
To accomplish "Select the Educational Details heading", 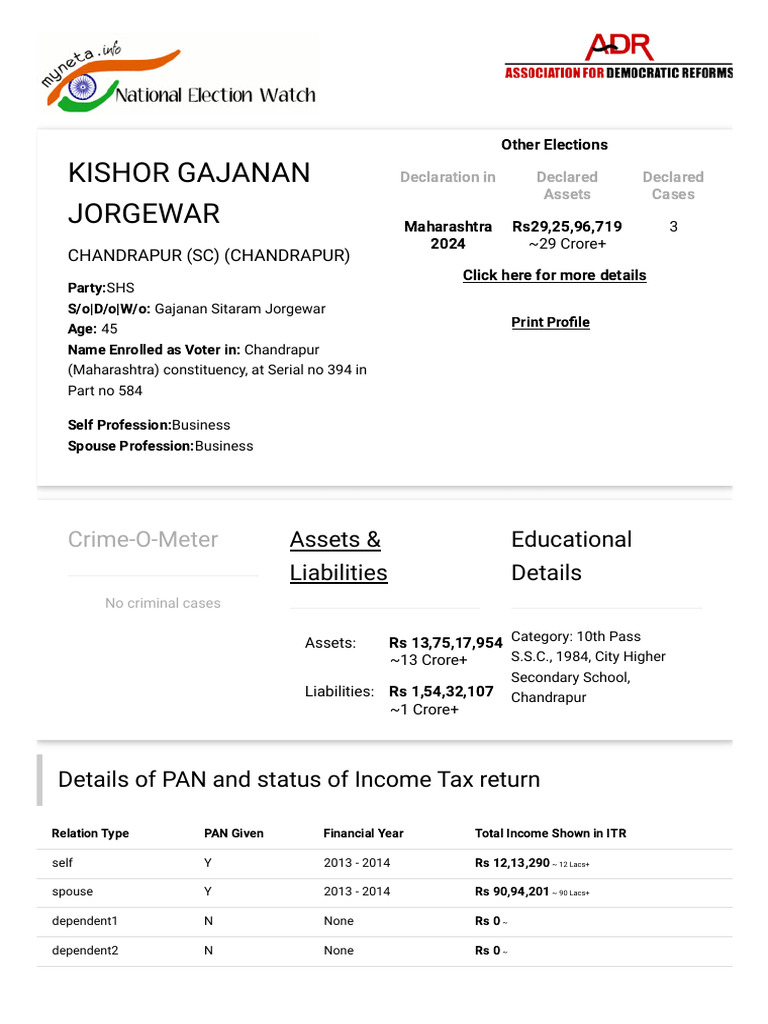I will tap(571, 556).
